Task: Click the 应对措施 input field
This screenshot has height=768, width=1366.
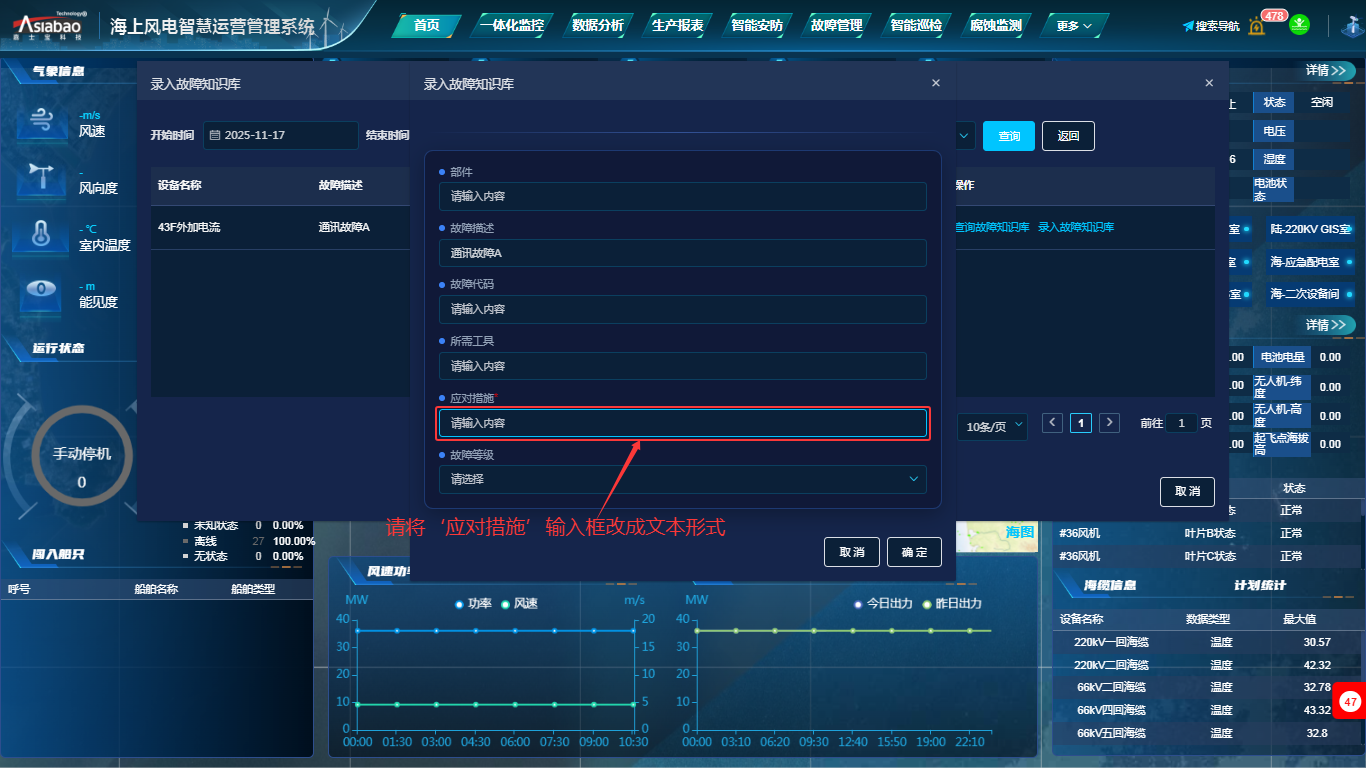Action: [682, 423]
